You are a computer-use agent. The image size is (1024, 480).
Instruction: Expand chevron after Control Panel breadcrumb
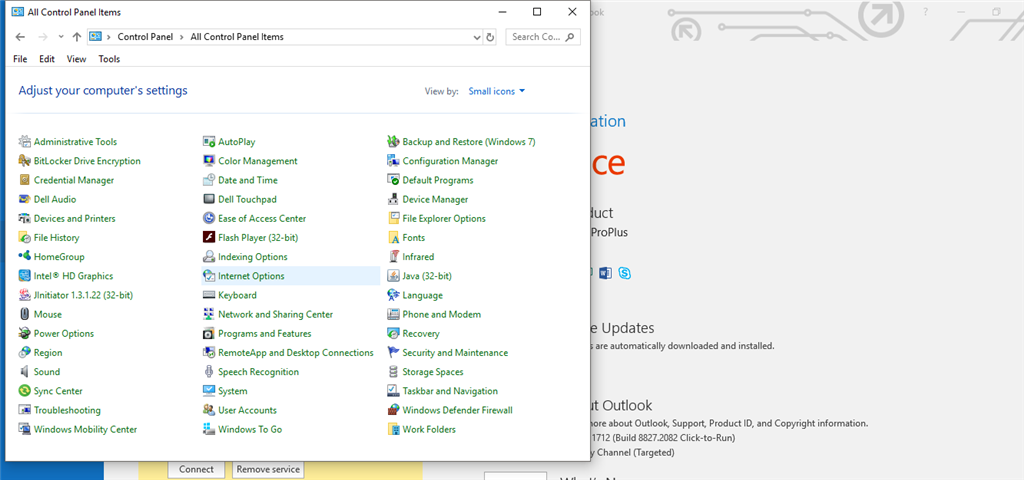[182, 37]
